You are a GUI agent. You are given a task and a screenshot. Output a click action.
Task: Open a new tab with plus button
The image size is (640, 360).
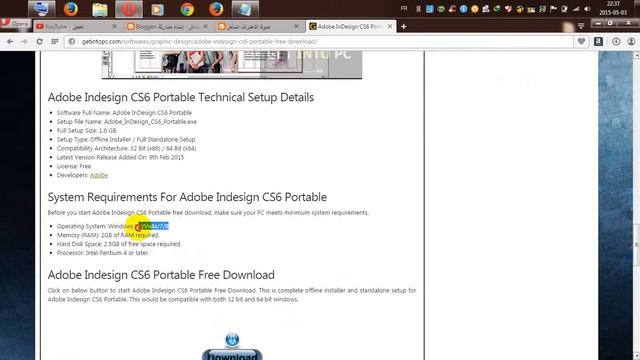tap(404, 27)
